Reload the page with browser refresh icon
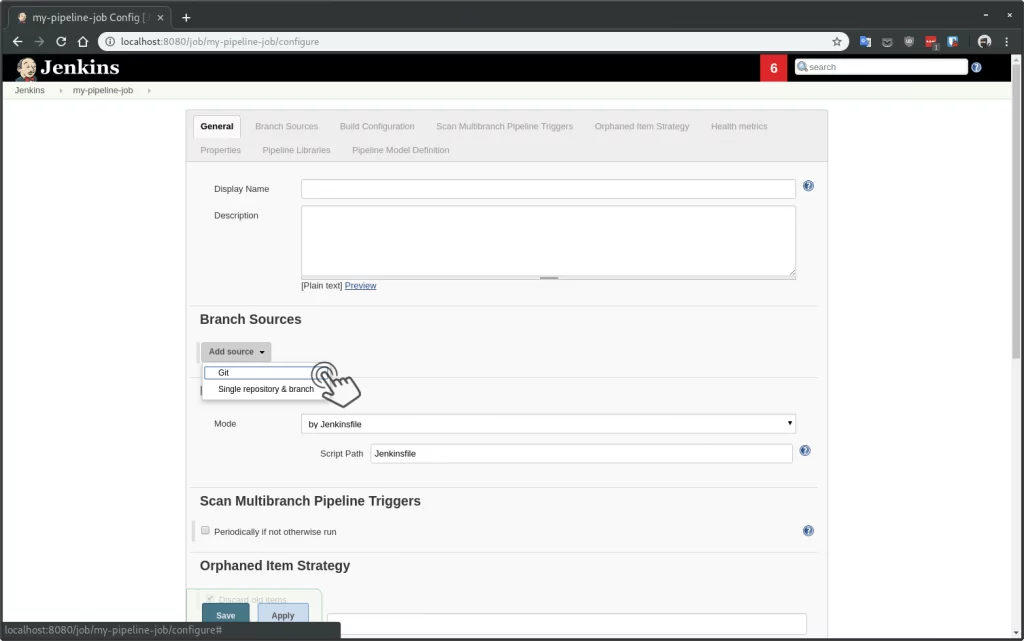The width and height of the screenshot is (1024, 641). click(x=61, y=42)
